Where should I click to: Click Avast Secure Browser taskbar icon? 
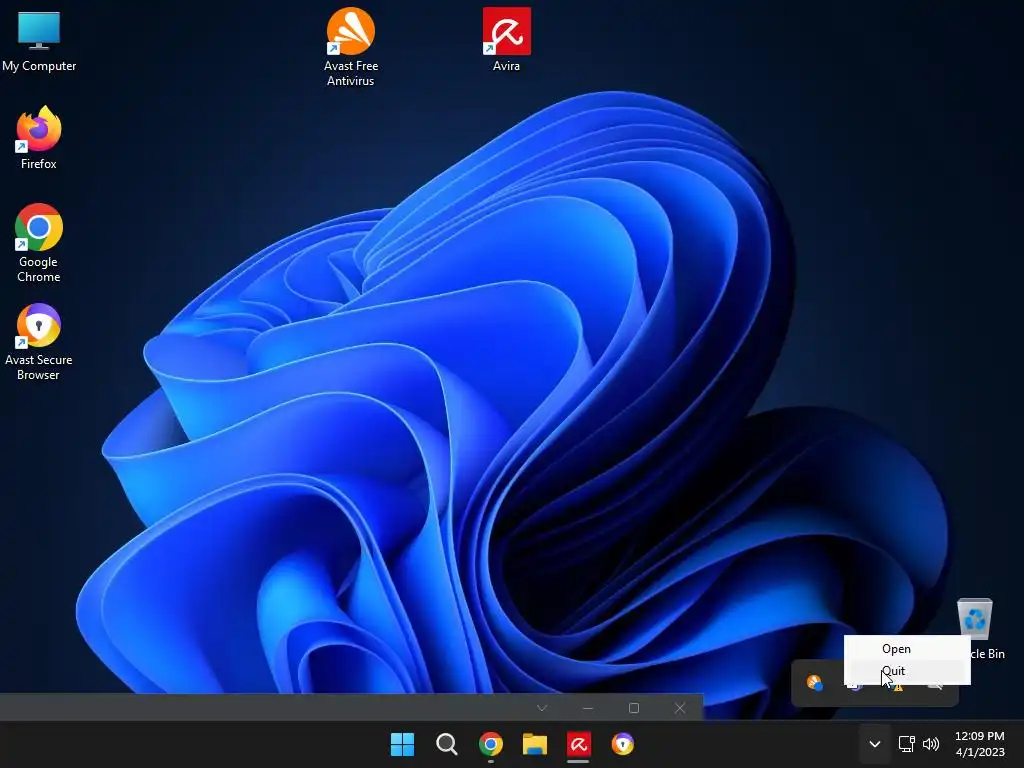tap(623, 744)
